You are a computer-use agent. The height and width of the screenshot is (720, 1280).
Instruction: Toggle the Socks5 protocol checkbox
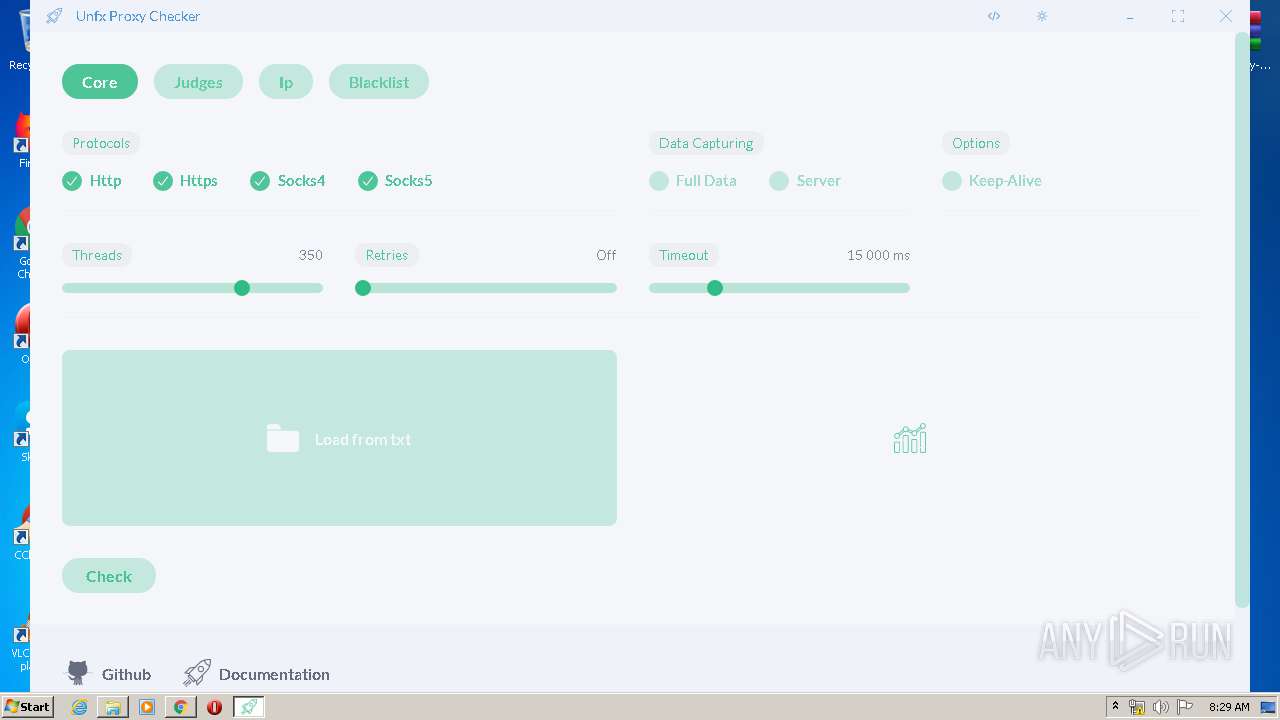(368, 181)
